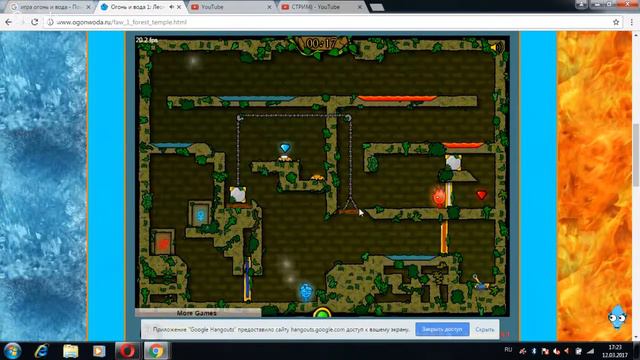Click the FPS counter in game corner
This screenshot has width=640, height=360.
[x=146, y=40]
